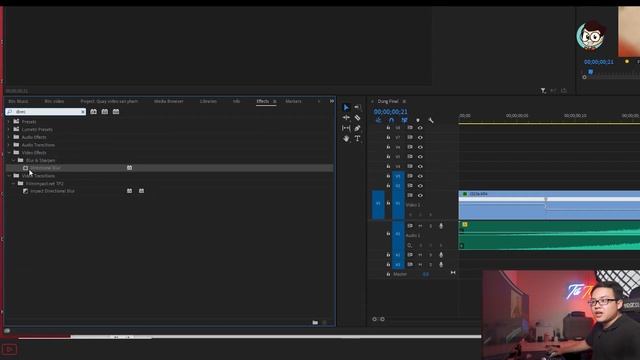Lock the A1 track padlock
The height and width of the screenshot is (360, 640).
coord(388,233)
